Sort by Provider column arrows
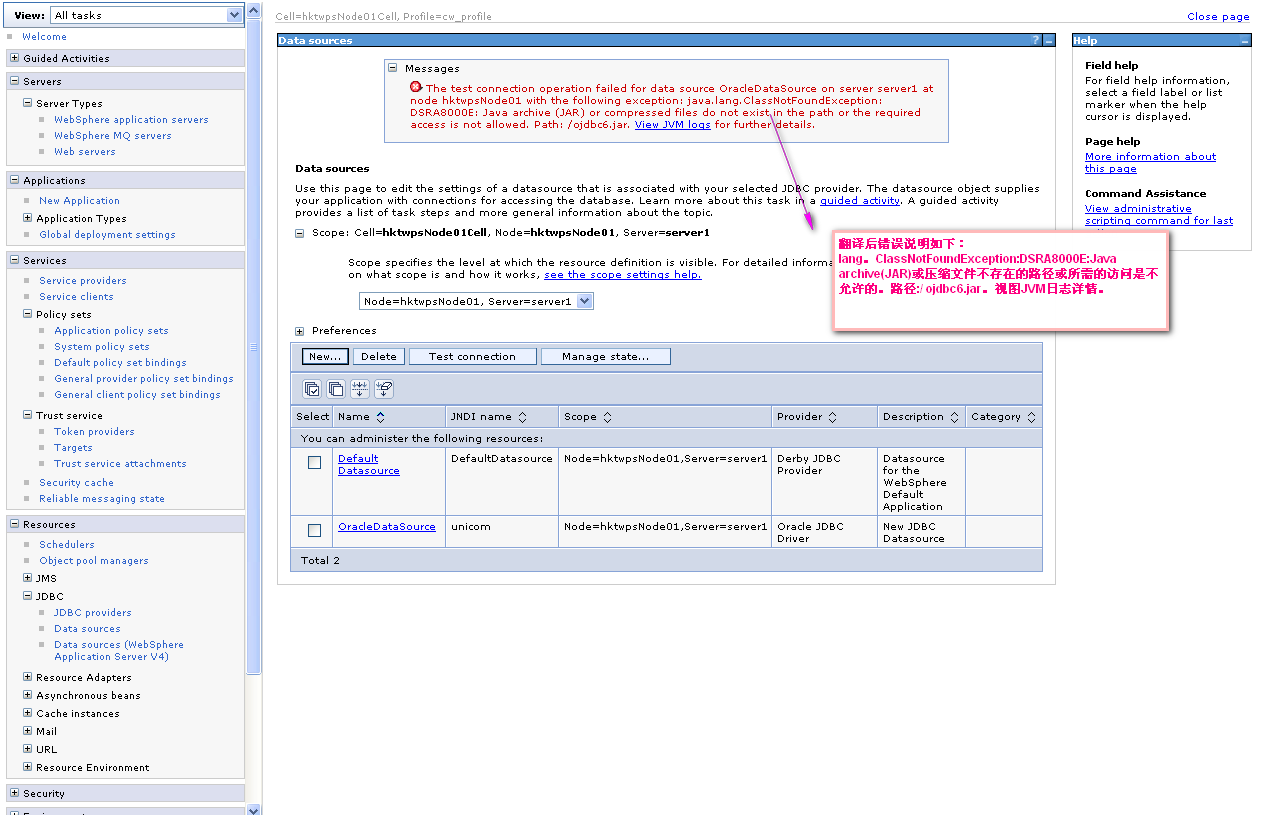This screenshot has height=815, width=1275. 833,417
